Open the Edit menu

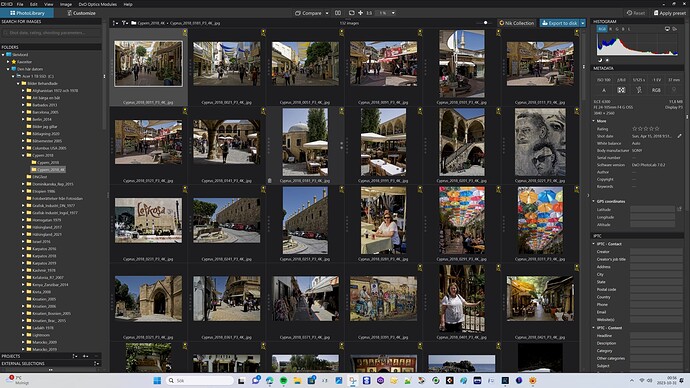click(x=33, y=4)
